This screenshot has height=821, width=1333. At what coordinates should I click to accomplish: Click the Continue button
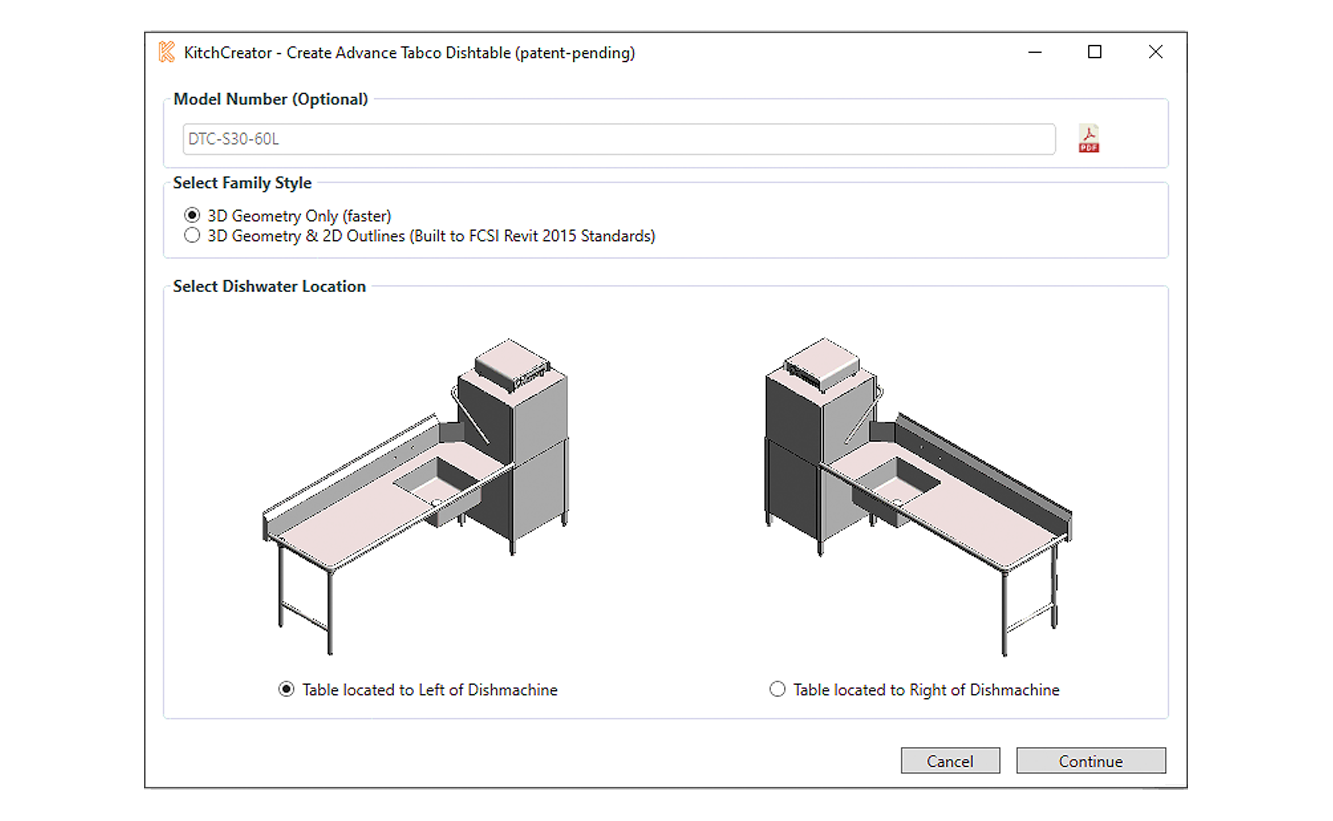(1091, 761)
